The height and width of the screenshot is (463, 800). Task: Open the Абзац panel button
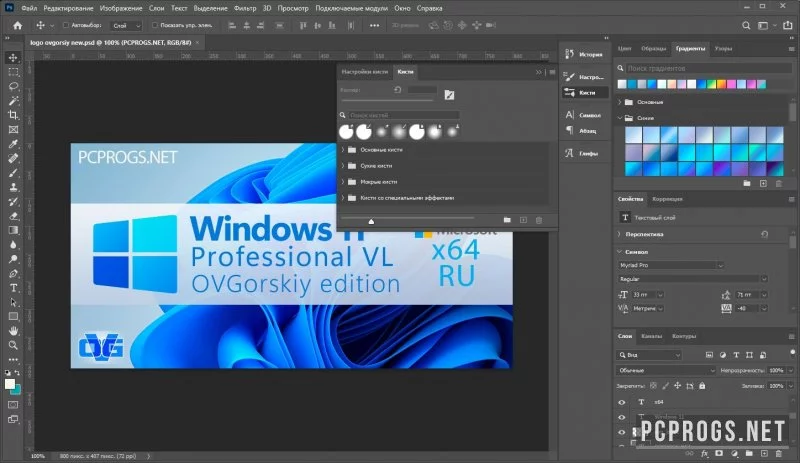coord(585,131)
